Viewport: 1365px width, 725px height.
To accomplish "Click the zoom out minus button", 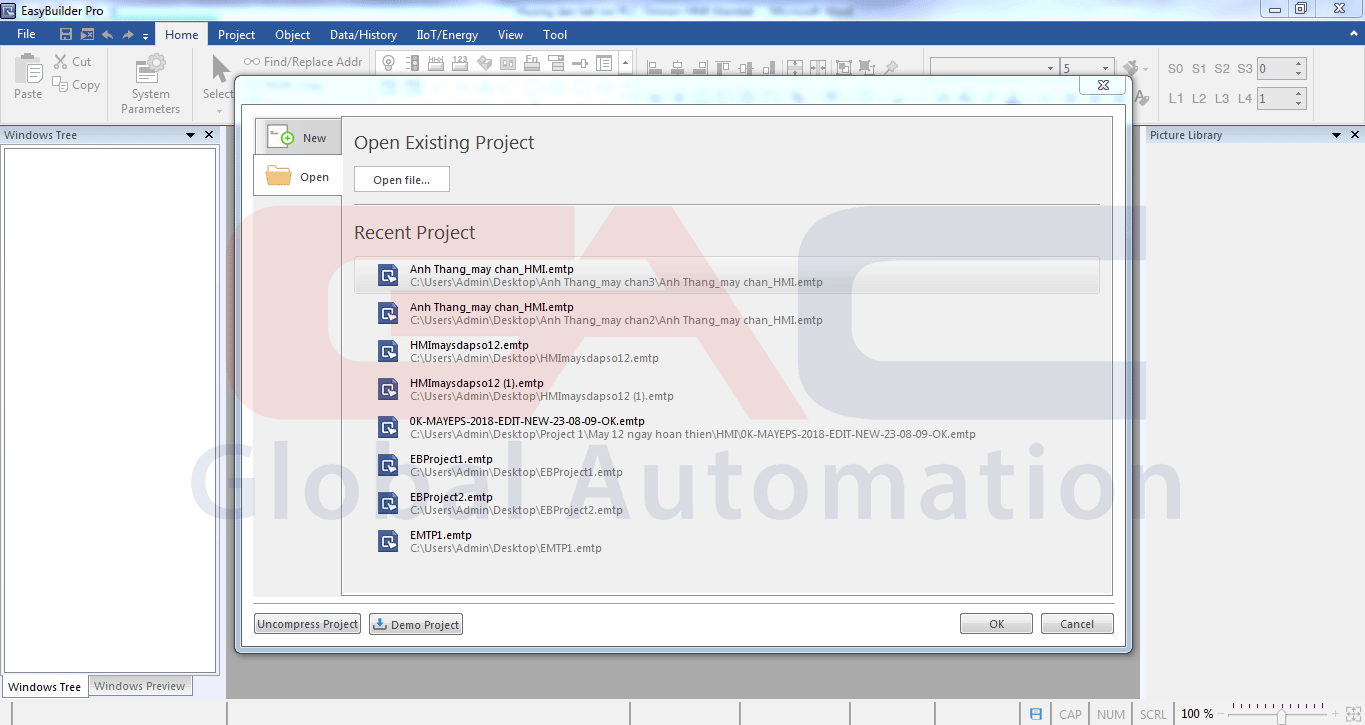I will [1220, 714].
